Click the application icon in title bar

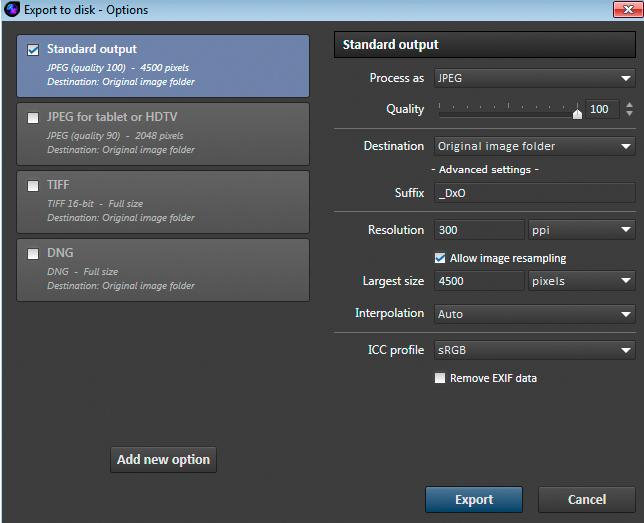tap(12, 9)
